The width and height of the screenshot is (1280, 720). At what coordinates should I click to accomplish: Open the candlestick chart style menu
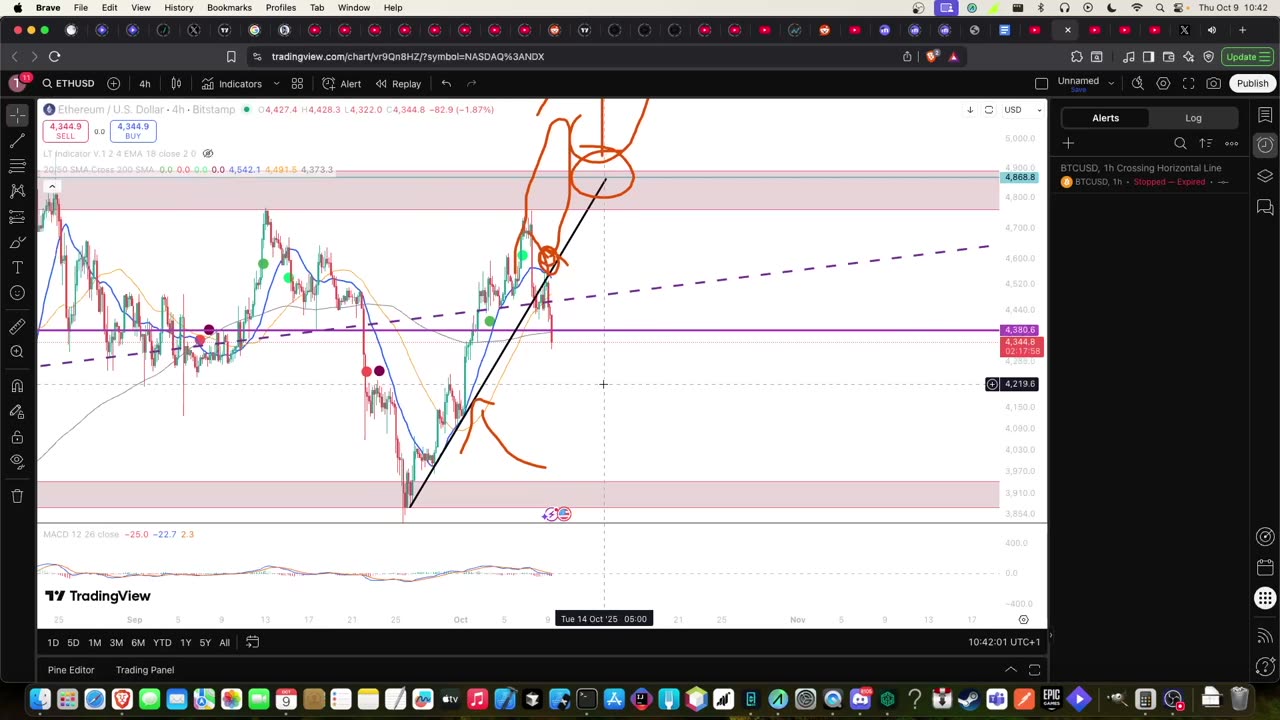[x=176, y=84]
